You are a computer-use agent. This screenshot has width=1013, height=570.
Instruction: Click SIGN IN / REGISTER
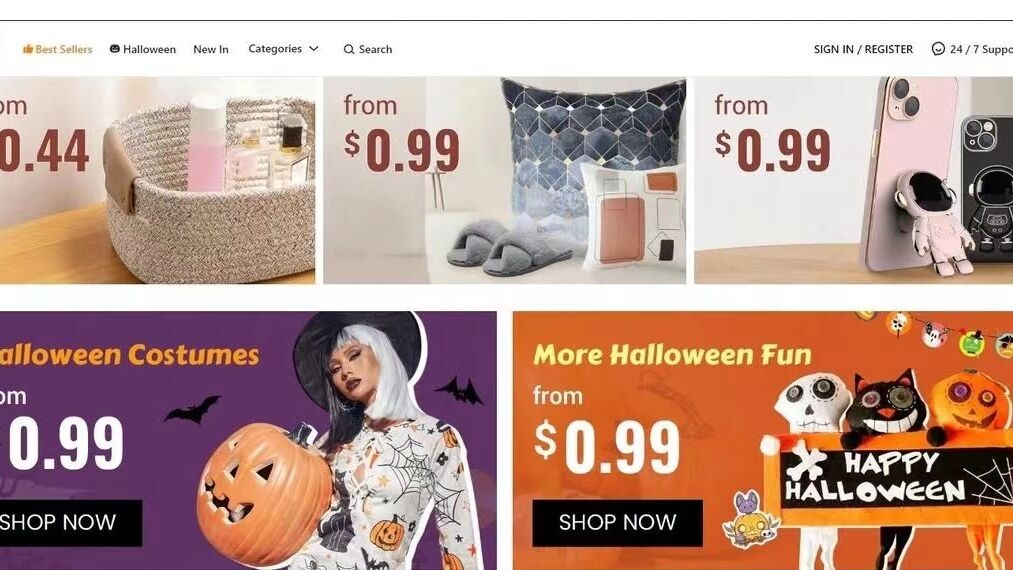pyautogui.click(x=863, y=49)
